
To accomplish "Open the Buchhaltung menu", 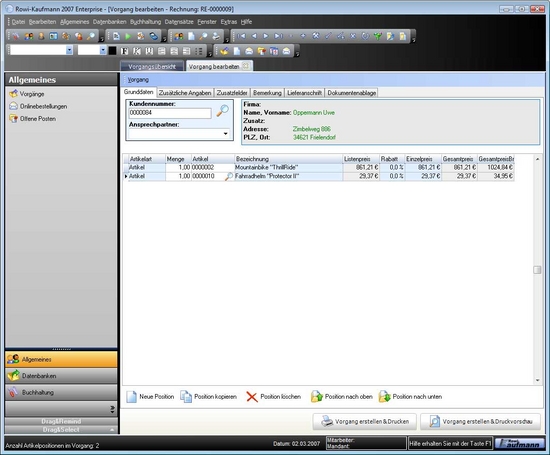I will (145, 22).
